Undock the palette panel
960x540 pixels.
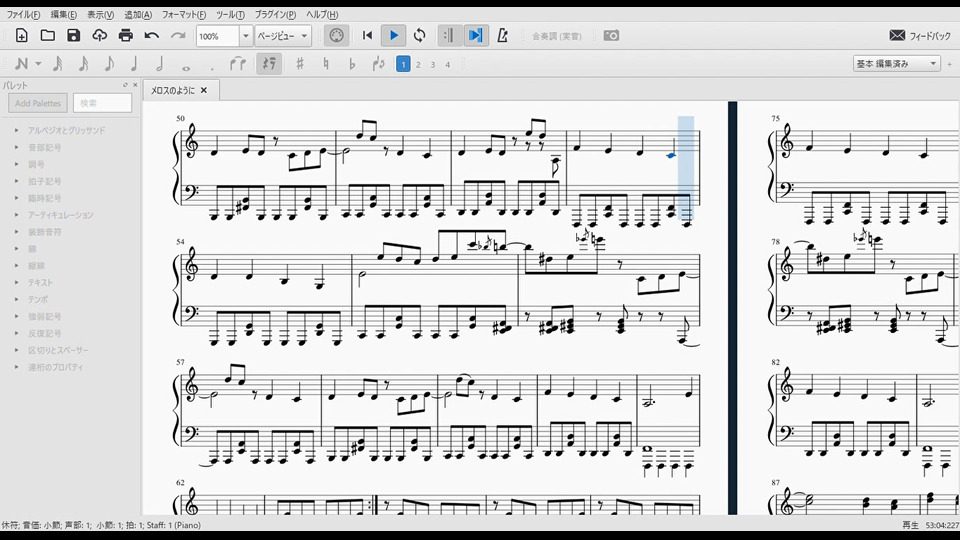pos(126,85)
